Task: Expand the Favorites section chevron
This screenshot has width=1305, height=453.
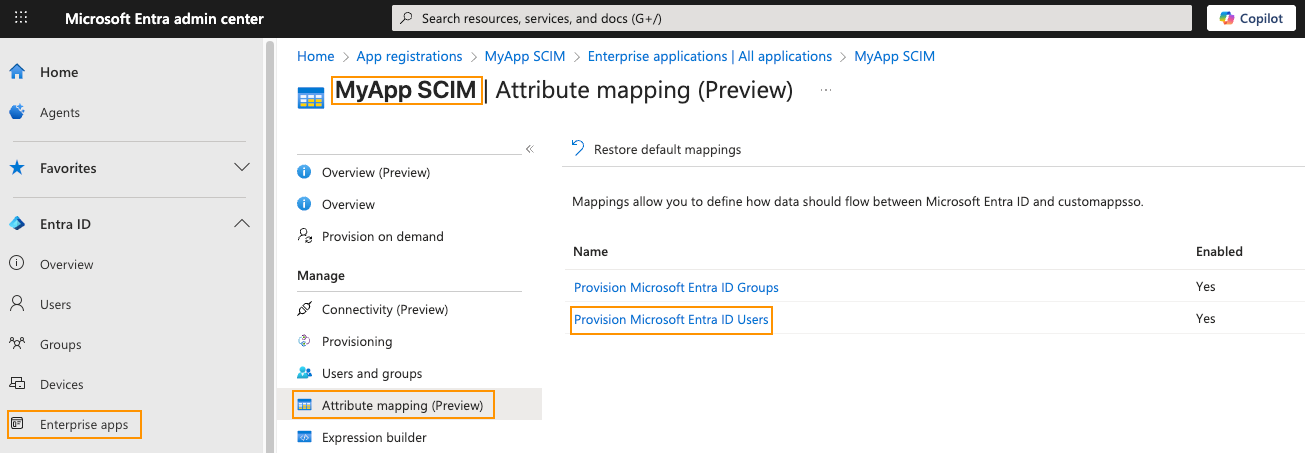Action: [x=241, y=167]
